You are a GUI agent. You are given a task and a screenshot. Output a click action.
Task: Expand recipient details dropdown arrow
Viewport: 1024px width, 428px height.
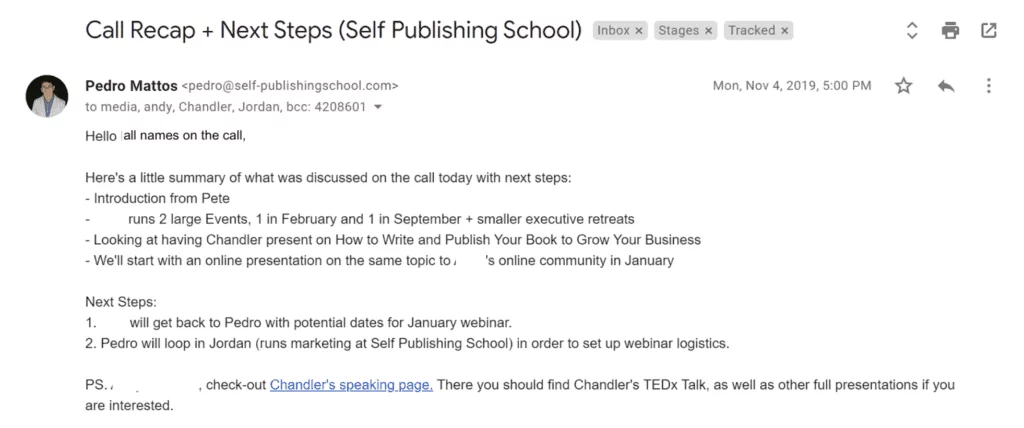point(377,107)
